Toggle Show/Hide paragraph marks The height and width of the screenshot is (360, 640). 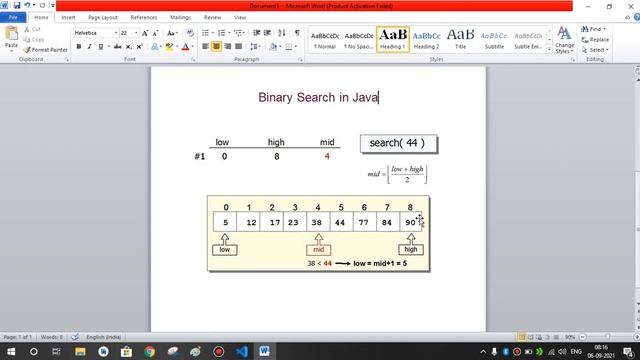point(297,33)
